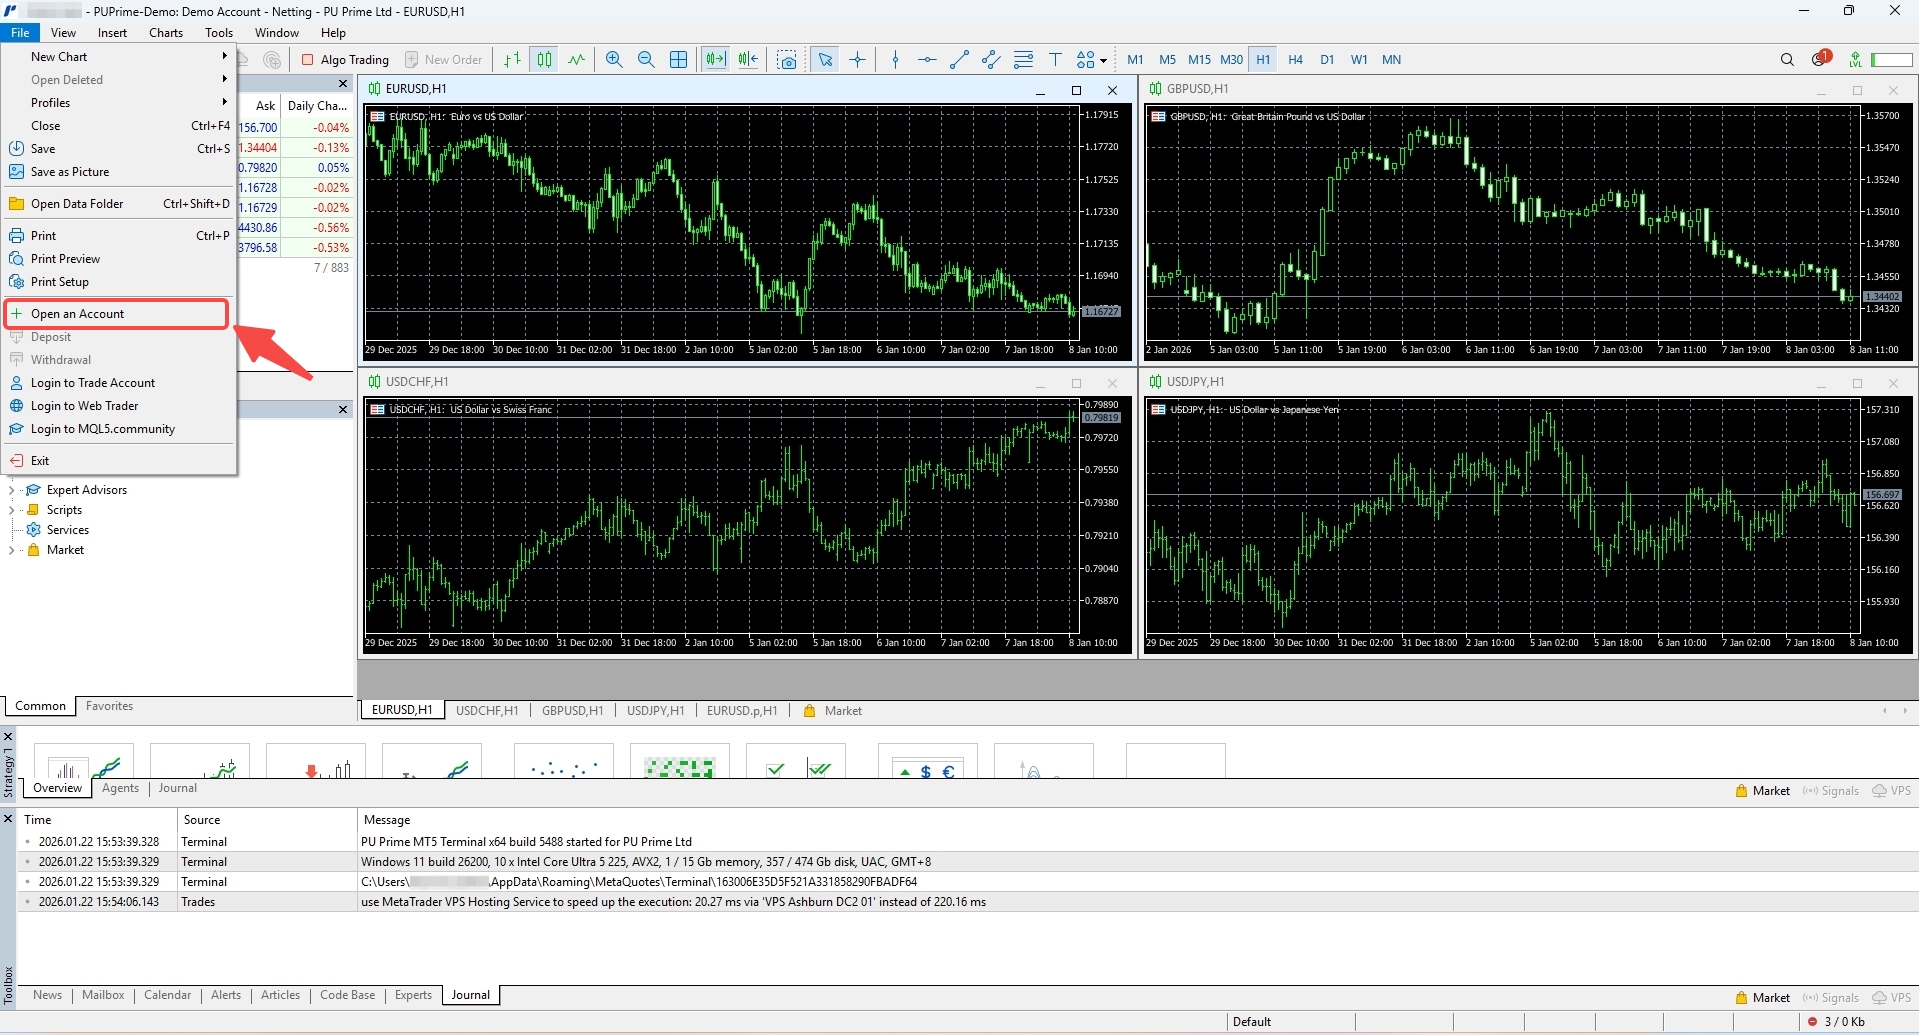Viewport: 1919px width, 1035px height.
Task: Zoom out on the chart
Action: click(646, 59)
